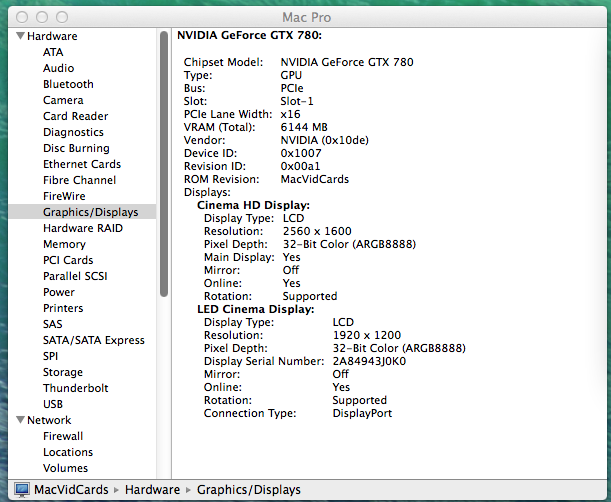Select Locations under Network
Image resolution: width=611 pixels, height=502 pixels.
tap(68, 451)
